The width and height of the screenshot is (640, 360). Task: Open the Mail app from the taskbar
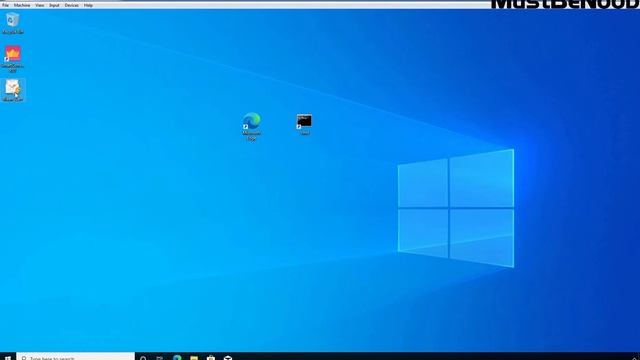[x=228, y=358]
